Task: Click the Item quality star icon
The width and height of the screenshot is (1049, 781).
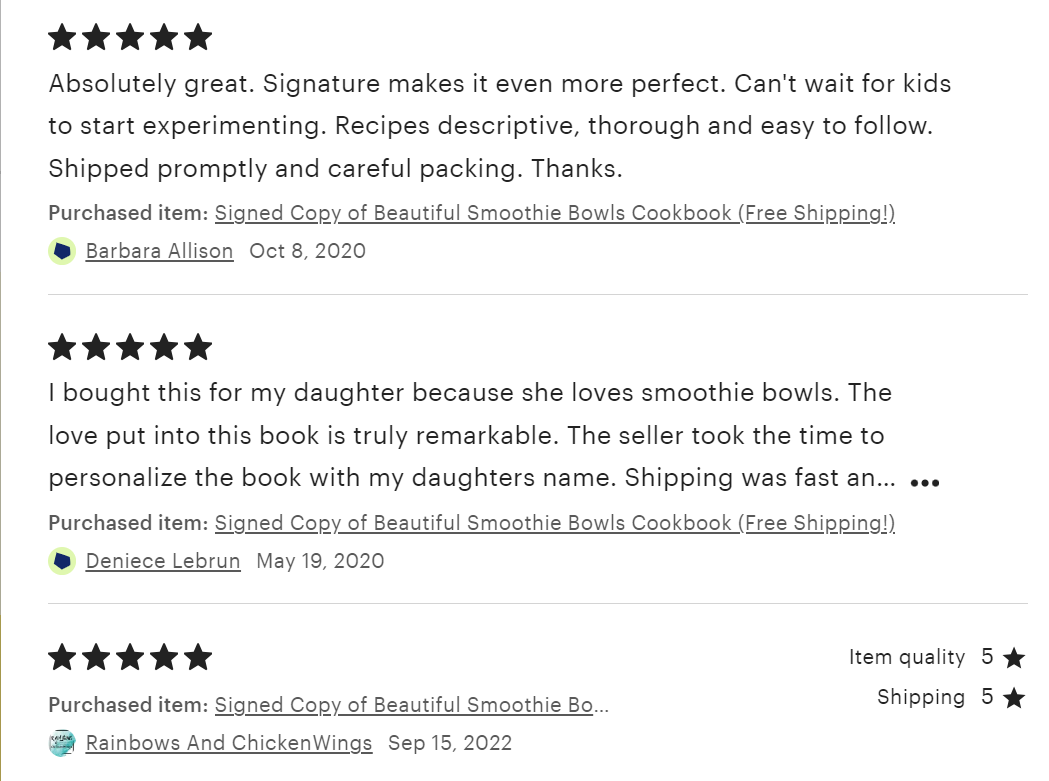Action: click(x=1014, y=658)
